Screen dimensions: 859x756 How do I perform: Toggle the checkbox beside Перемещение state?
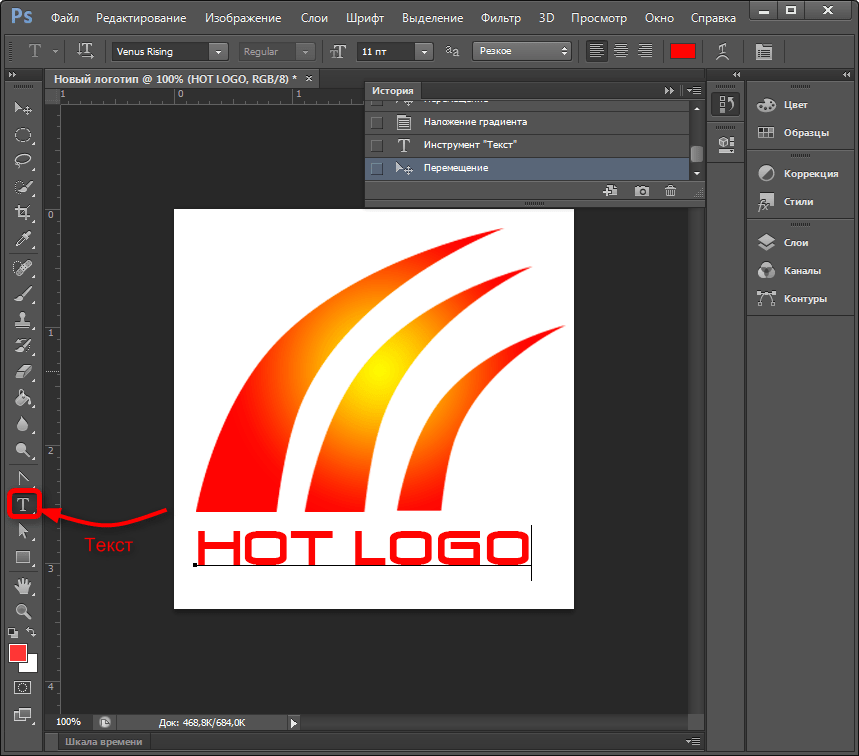click(377, 168)
